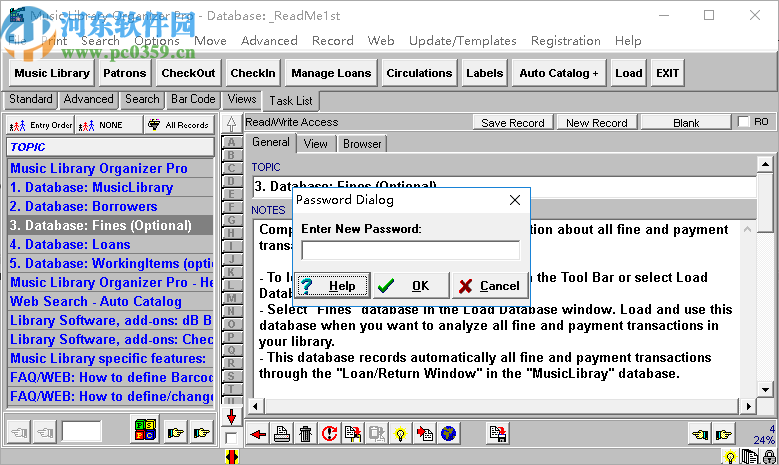Click the yellow lightbulb toolbar icon
The width and height of the screenshot is (779, 465).
pos(400,434)
